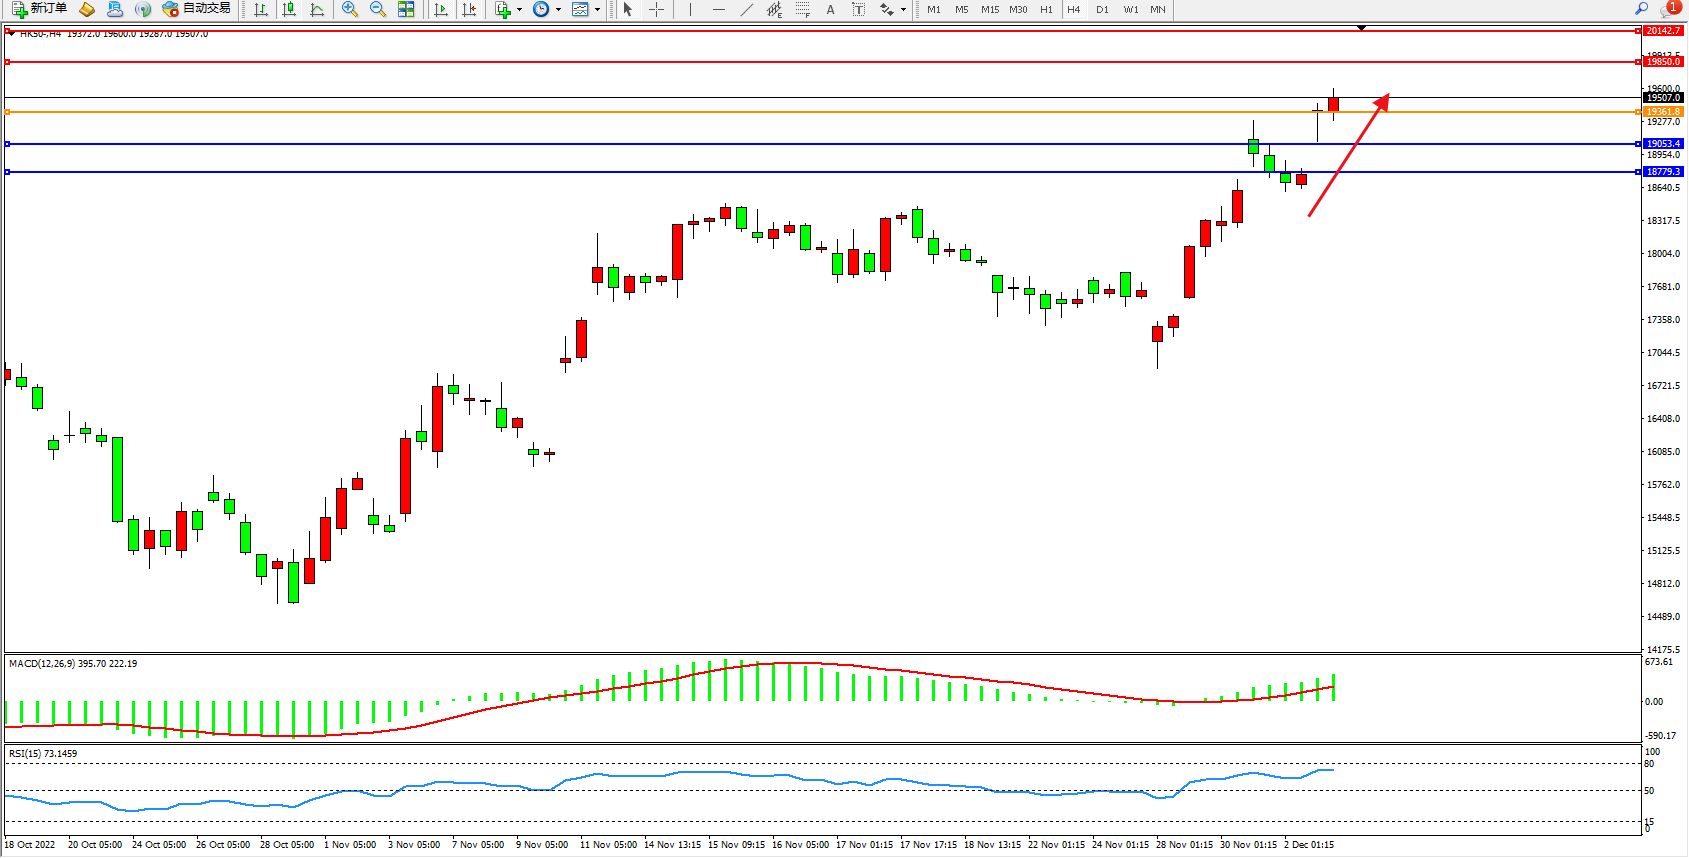This screenshot has height=858, width=1689.
Task: Choose the horizontal line drawing tool
Action: [x=718, y=9]
